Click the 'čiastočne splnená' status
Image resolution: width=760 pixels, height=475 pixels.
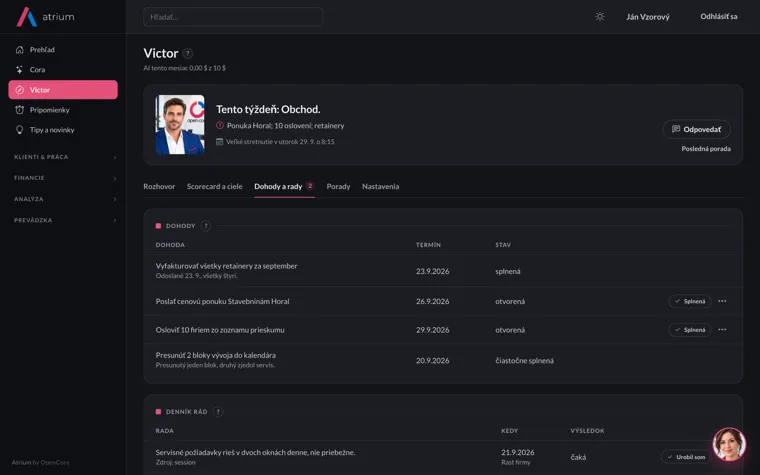(524, 360)
